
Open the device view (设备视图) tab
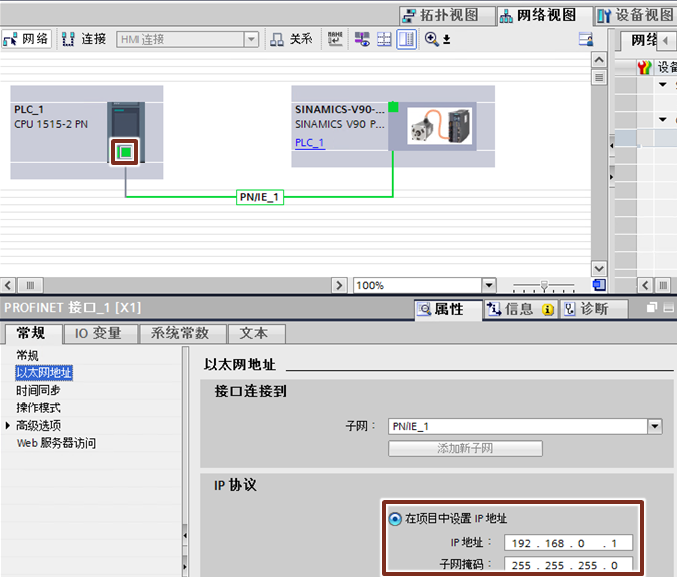pos(635,16)
